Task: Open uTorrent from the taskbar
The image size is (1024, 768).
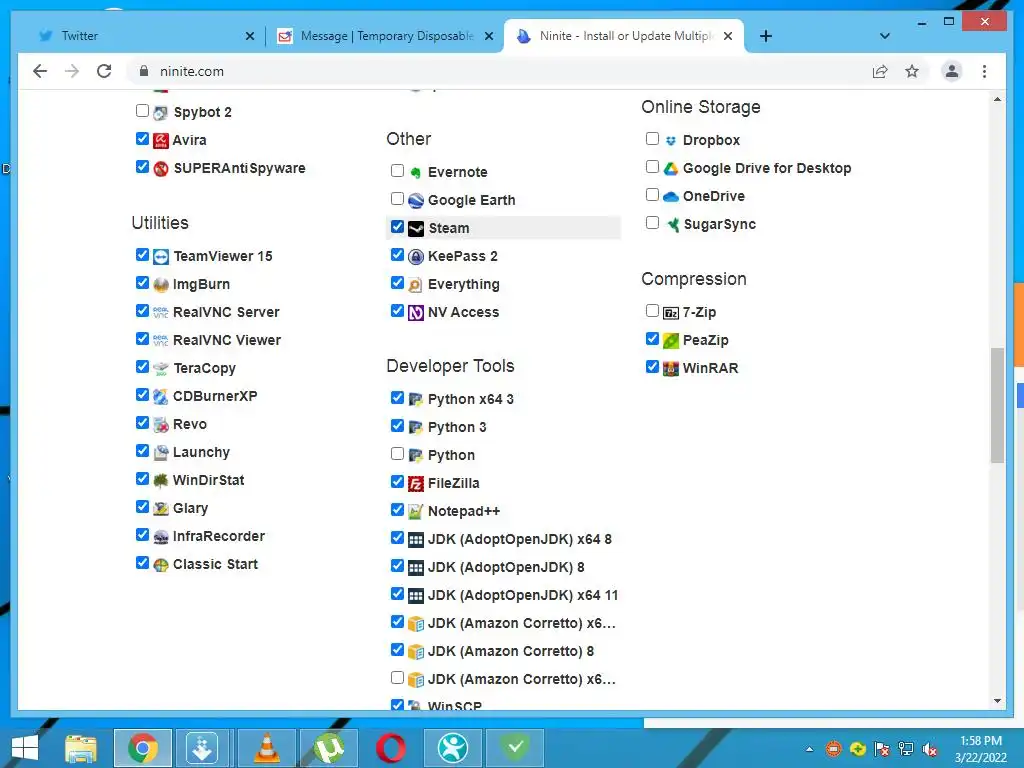Action: click(x=328, y=748)
